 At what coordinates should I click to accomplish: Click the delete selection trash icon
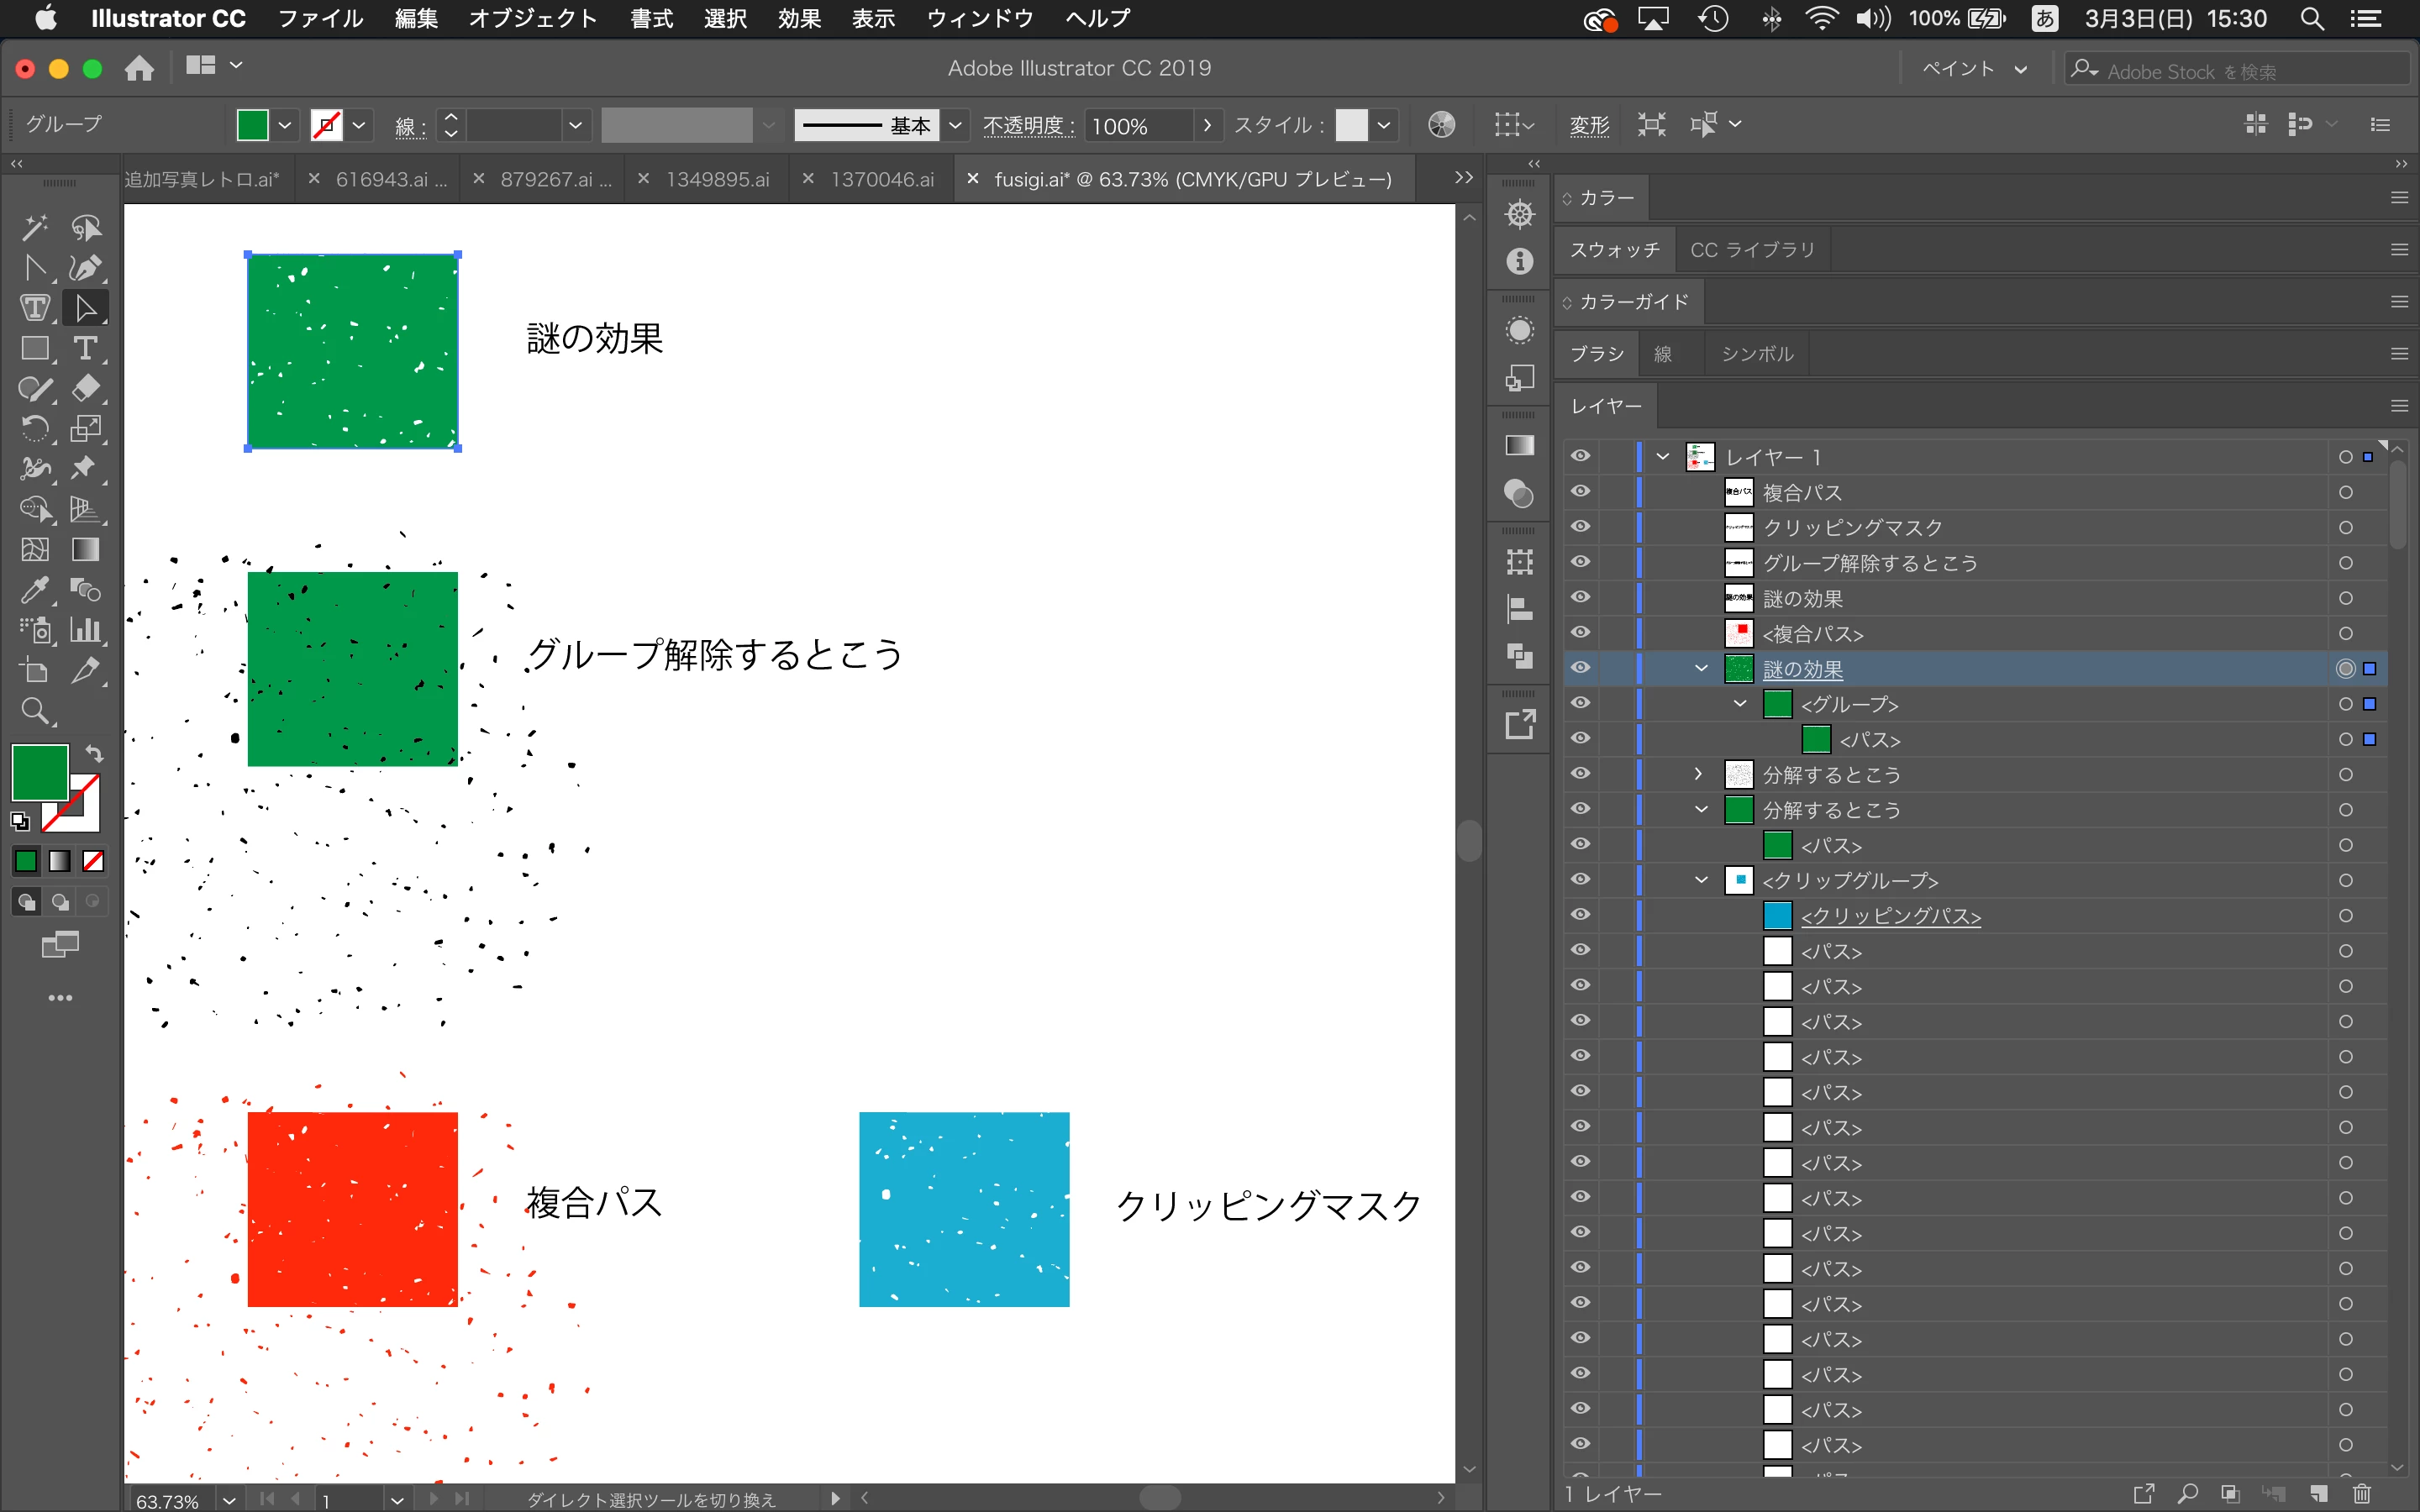pos(2362,1493)
